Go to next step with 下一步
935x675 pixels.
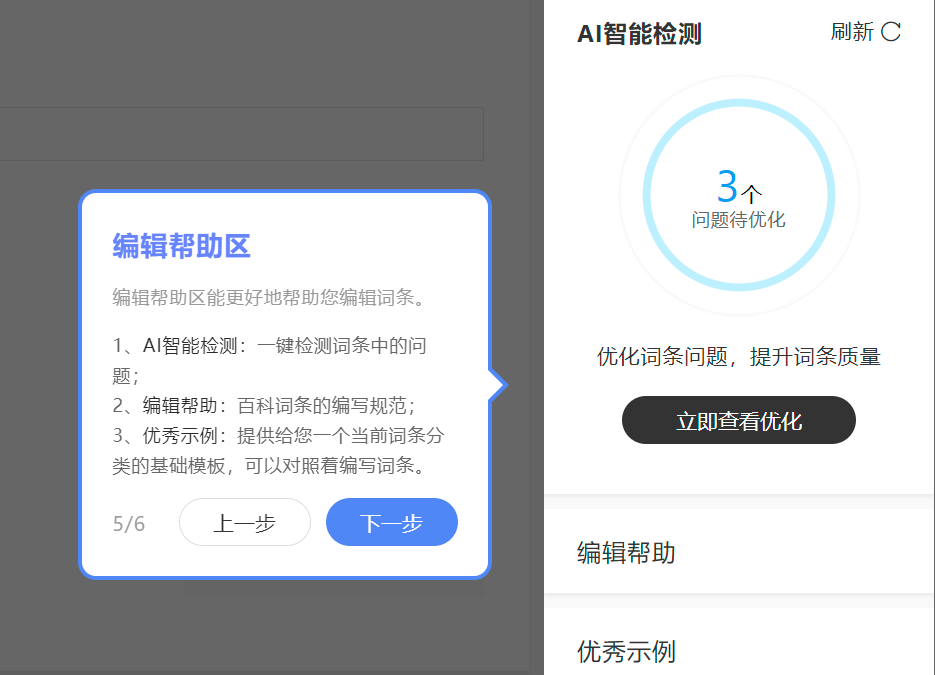click(391, 523)
